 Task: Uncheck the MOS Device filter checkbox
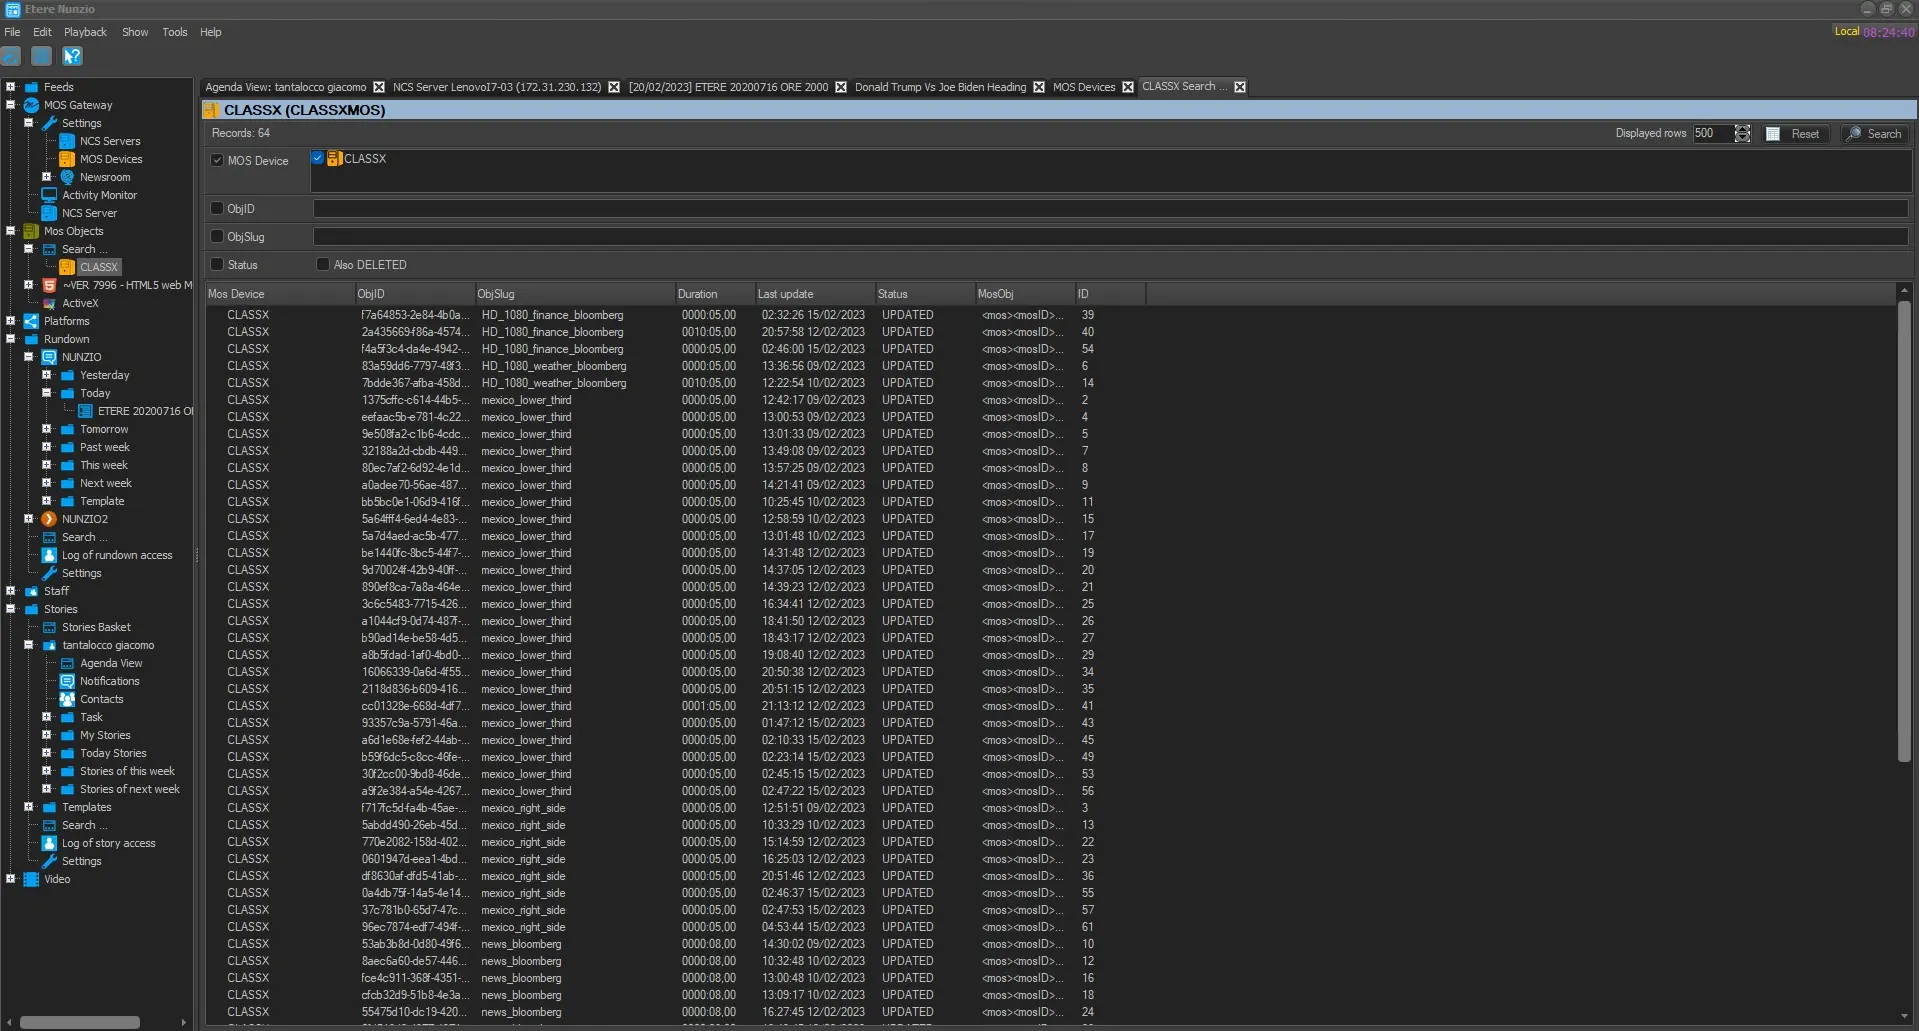click(217, 160)
